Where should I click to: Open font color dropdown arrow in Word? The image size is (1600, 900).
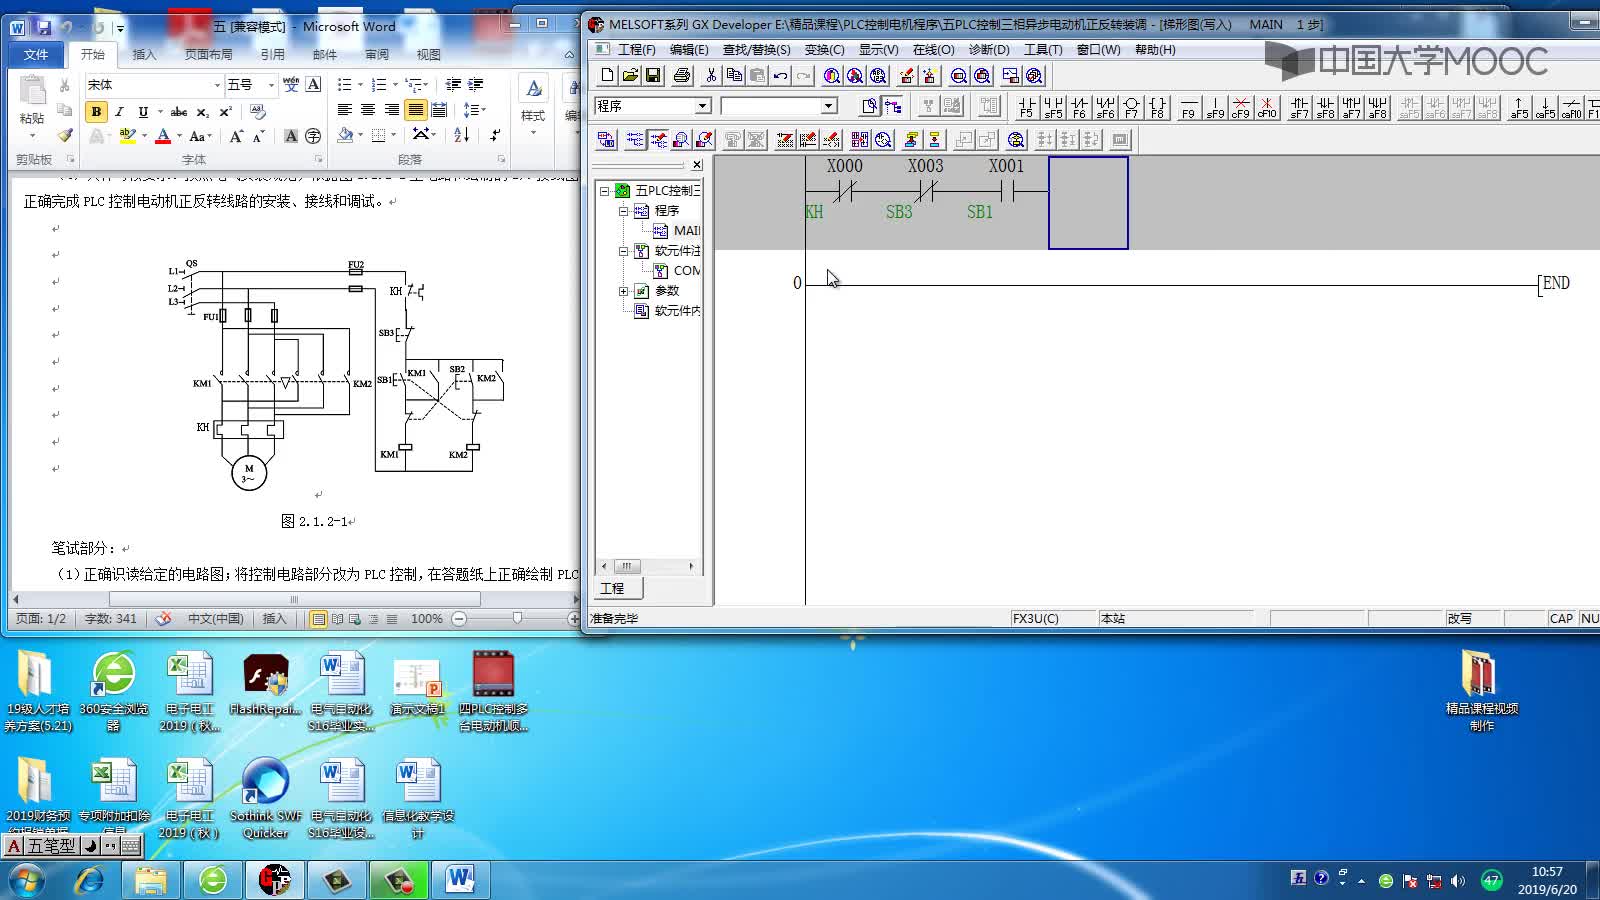(179, 136)
